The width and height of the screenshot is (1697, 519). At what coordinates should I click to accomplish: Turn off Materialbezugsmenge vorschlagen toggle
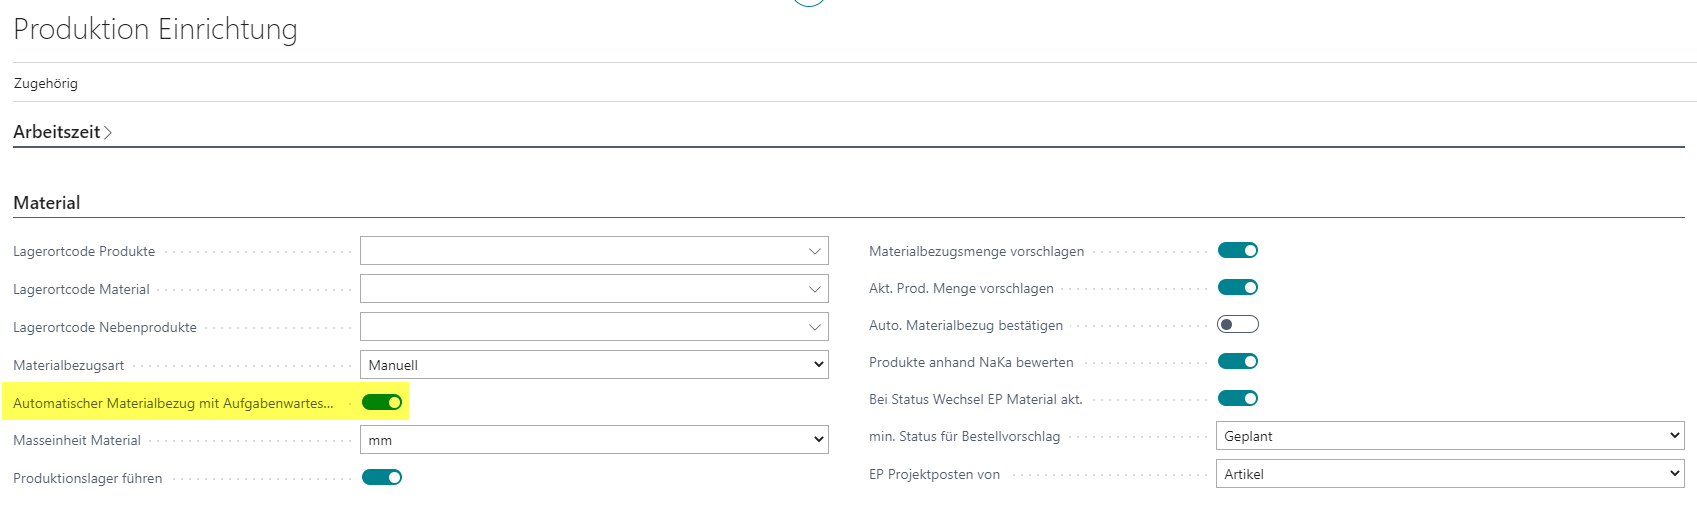click(x=1238, y=250)
